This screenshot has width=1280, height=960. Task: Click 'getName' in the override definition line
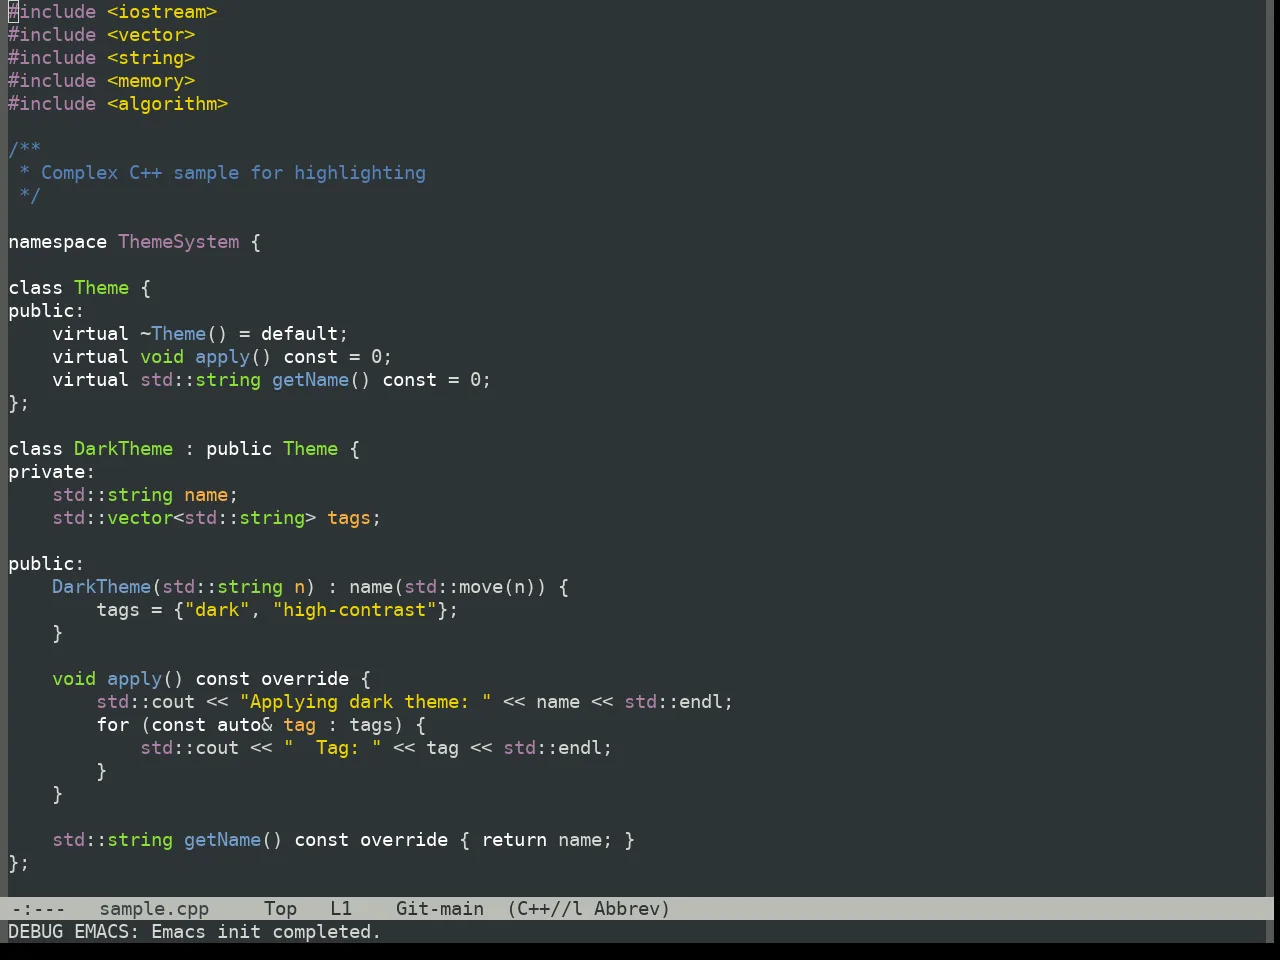(223, 840)
